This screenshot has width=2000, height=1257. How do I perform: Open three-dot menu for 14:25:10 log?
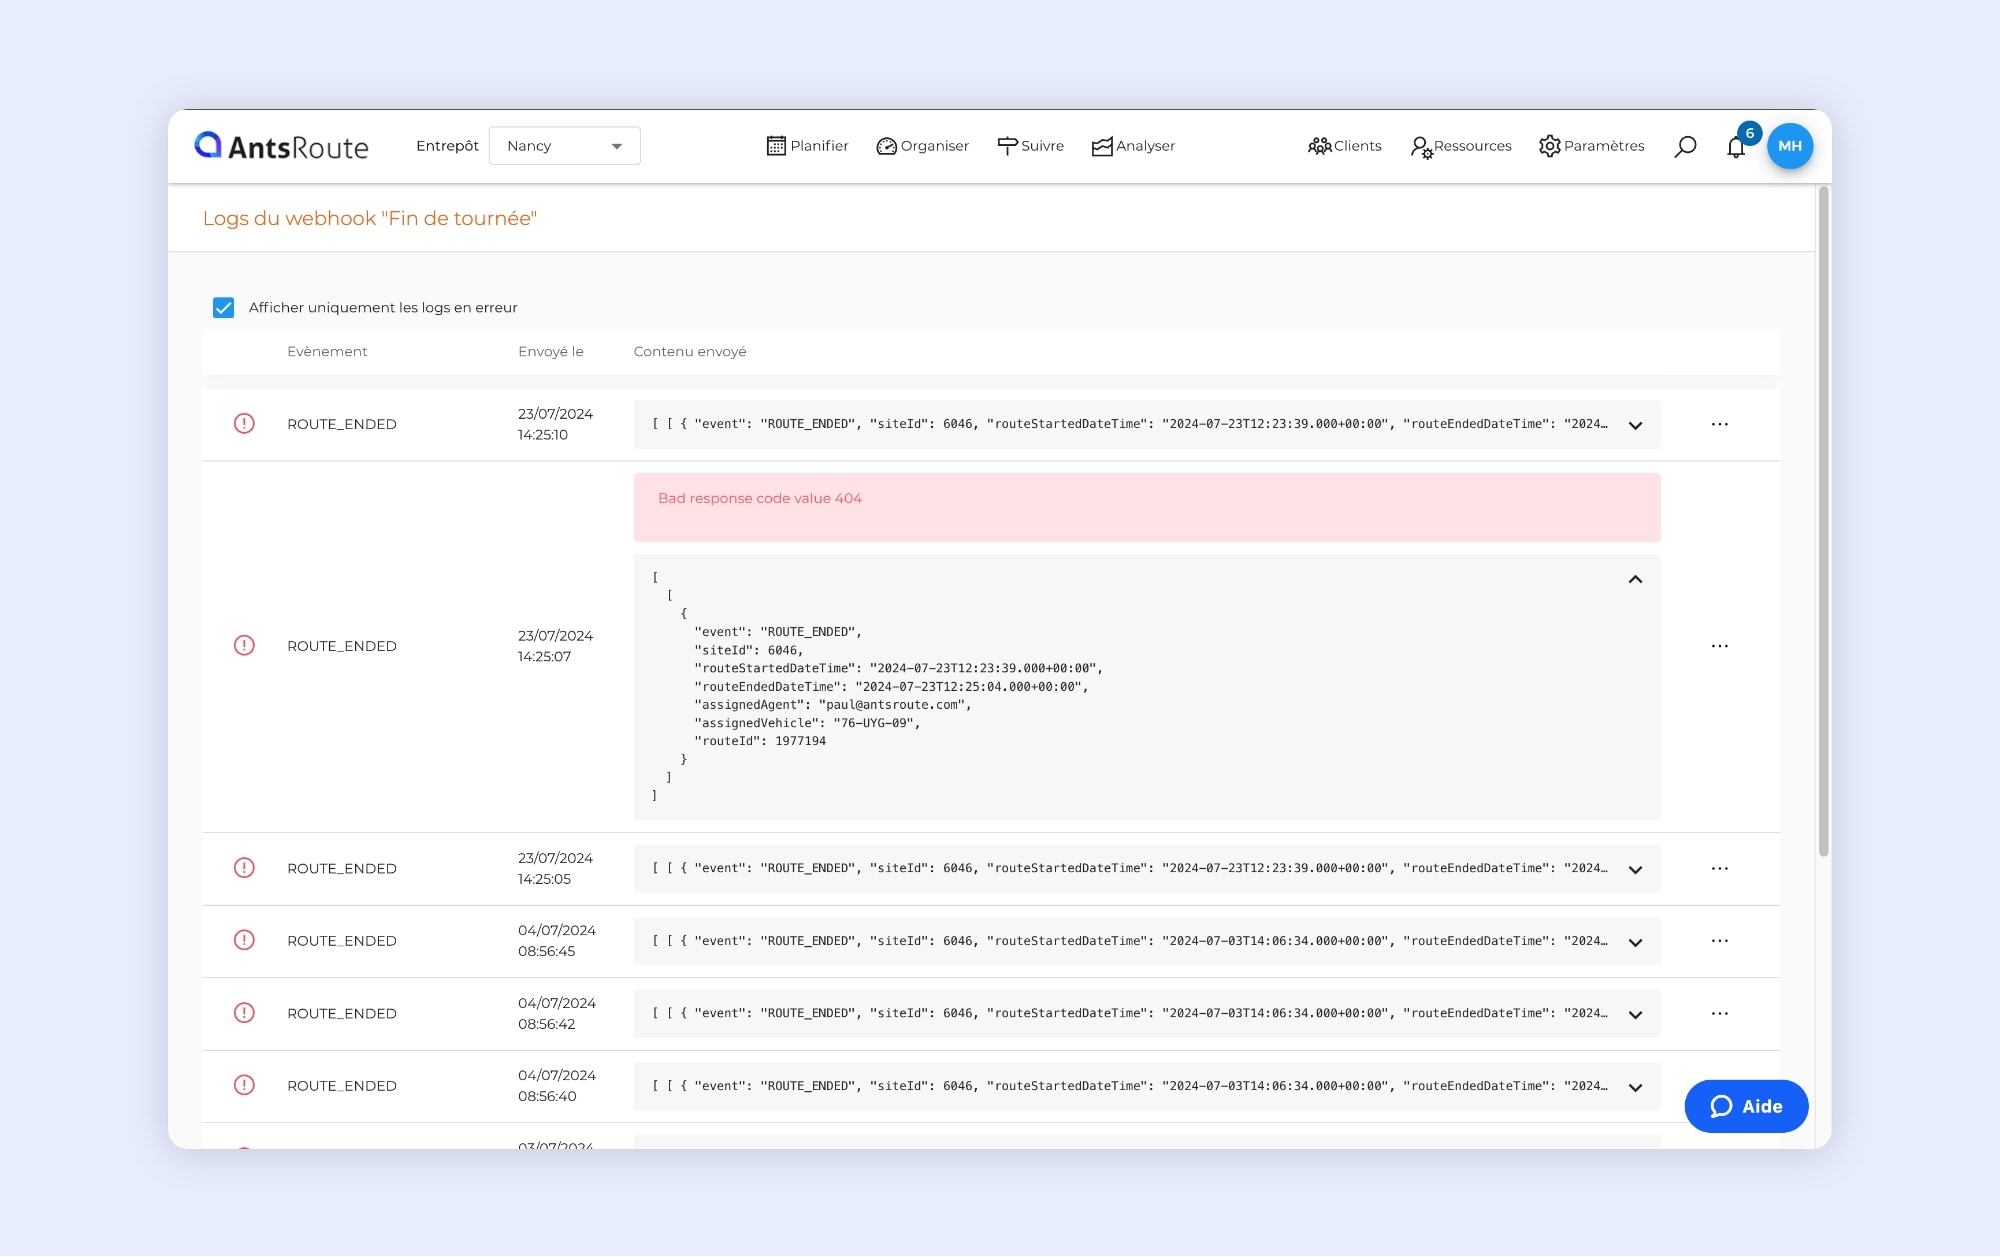(1719, 424)
